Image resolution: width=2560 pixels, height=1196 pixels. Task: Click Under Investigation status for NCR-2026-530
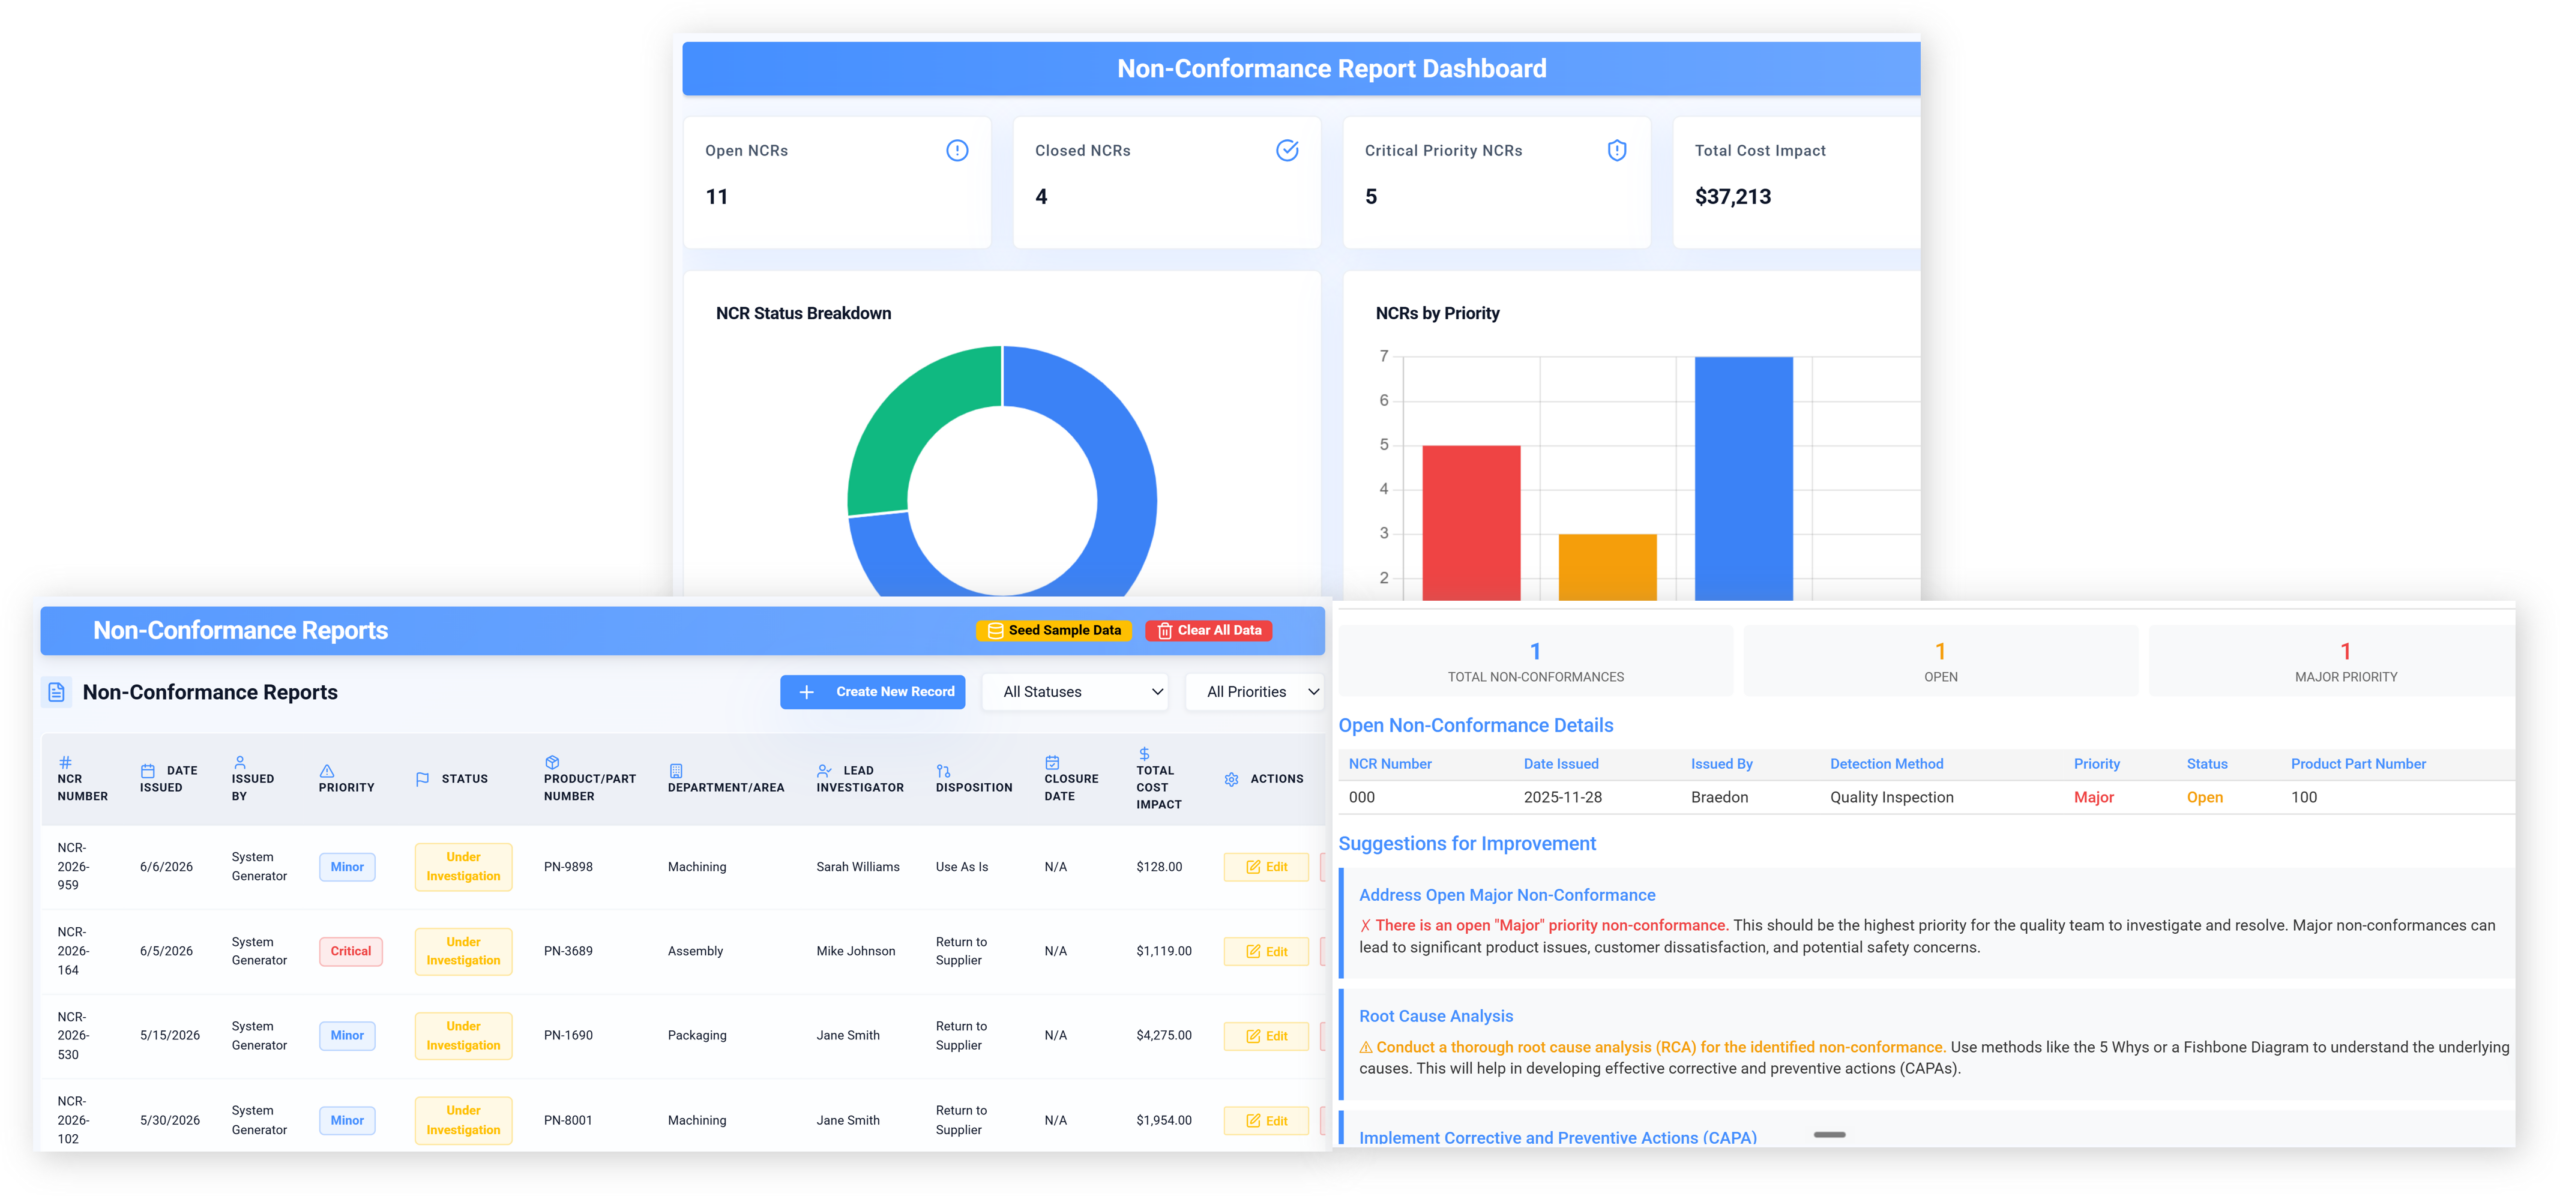point(463,1036)
